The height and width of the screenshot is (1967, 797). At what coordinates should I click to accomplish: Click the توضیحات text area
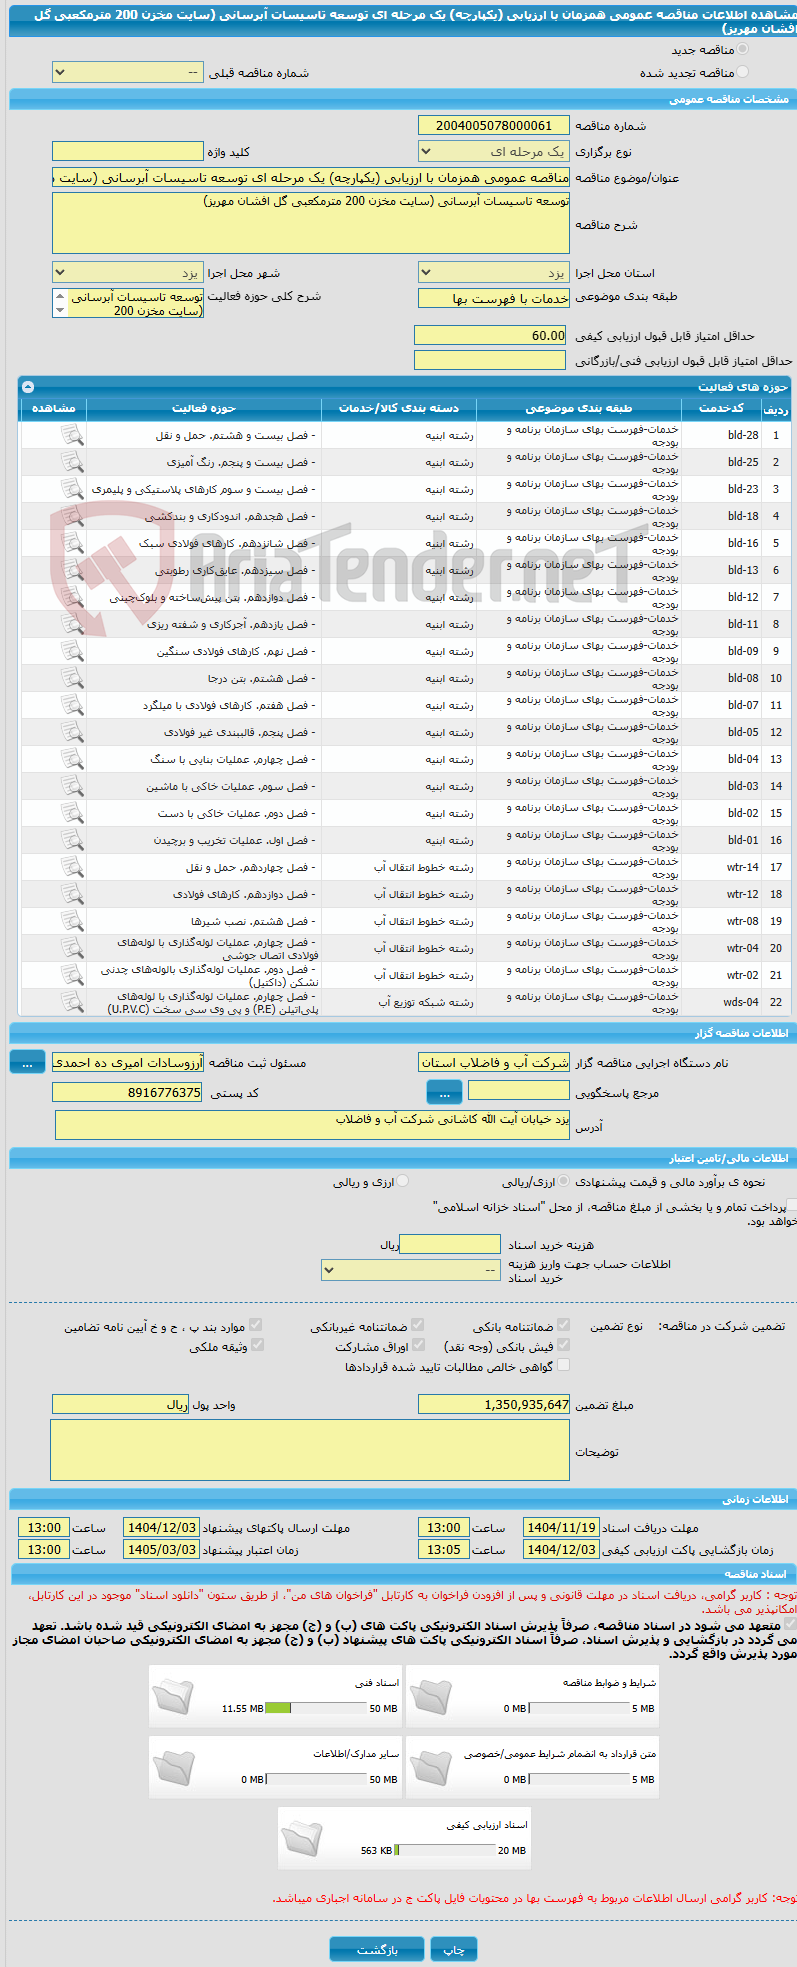pos(310,1450)
